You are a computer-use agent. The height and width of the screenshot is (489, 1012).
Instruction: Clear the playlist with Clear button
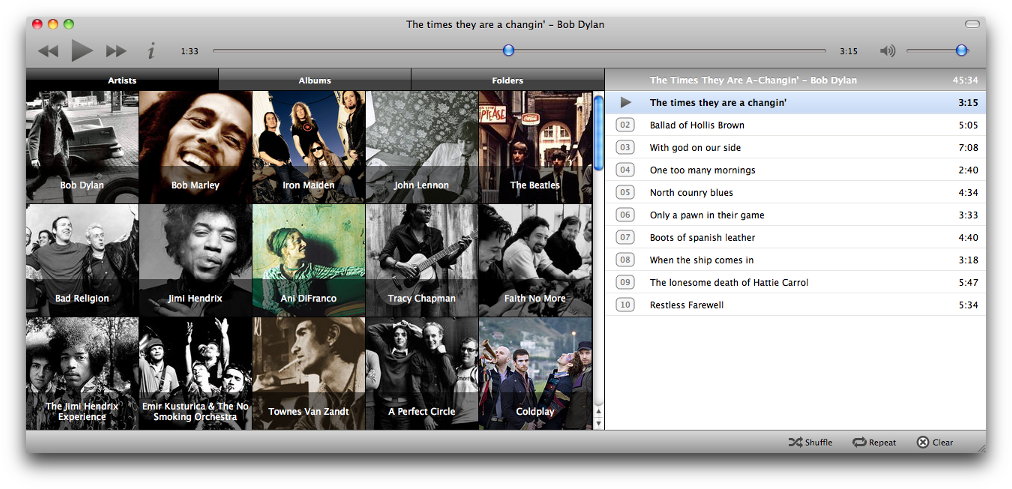pyautogui.click(x=935, y=442)
